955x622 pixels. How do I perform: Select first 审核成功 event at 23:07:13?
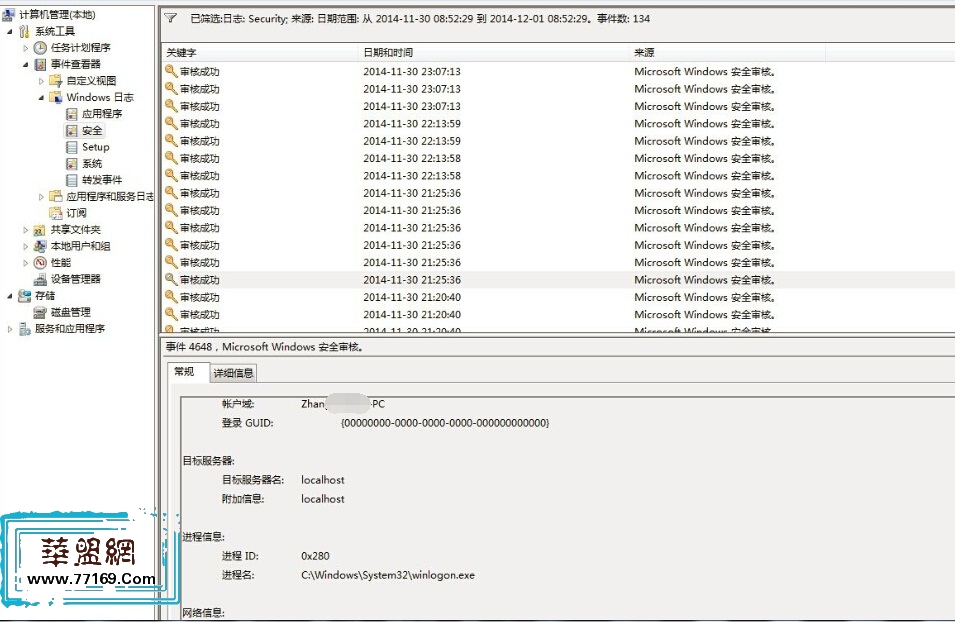200,72
